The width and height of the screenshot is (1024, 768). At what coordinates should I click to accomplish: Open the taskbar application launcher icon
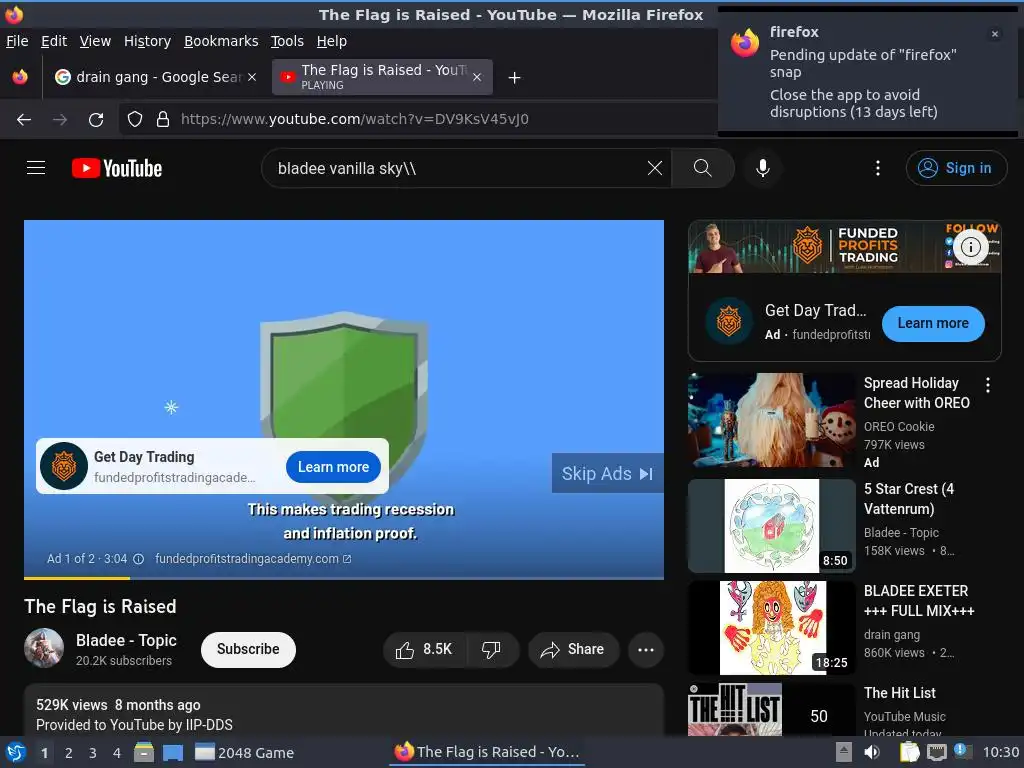[14, 752]
